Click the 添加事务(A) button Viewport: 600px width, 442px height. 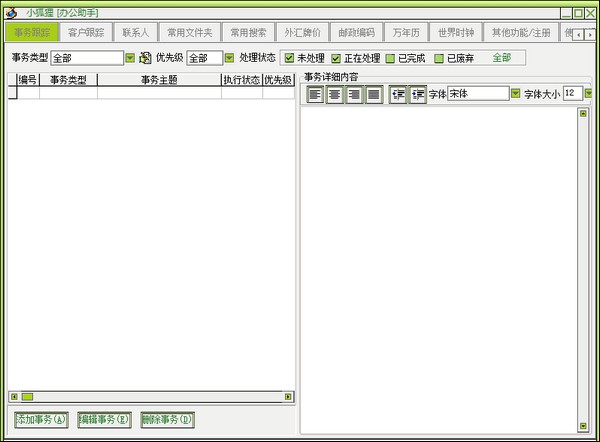41,420
